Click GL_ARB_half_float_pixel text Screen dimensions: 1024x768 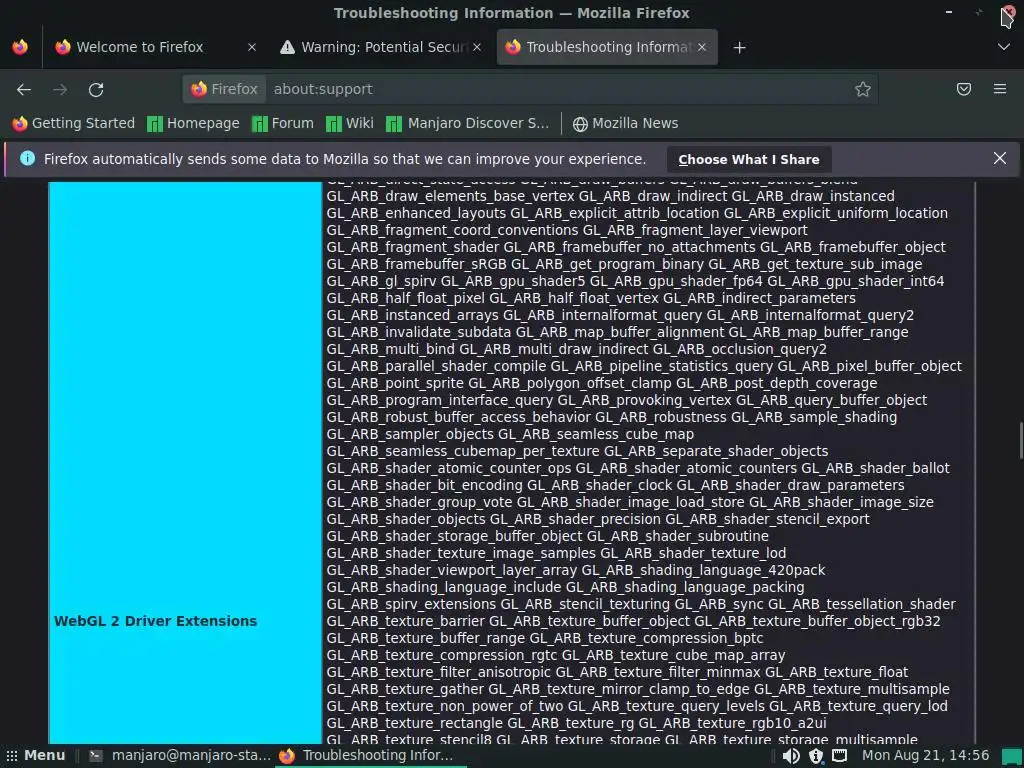click(x=406, y=298)
